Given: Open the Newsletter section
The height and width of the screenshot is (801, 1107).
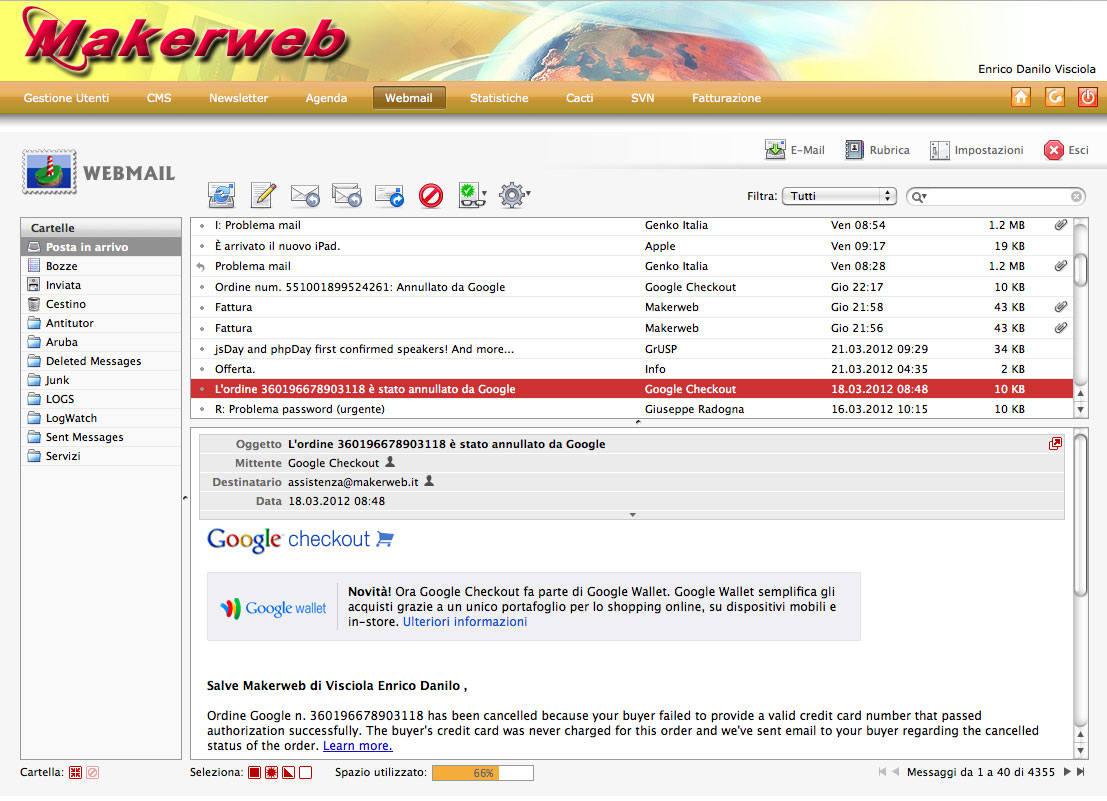Looking at the screenshot, I should click(239, 98).
